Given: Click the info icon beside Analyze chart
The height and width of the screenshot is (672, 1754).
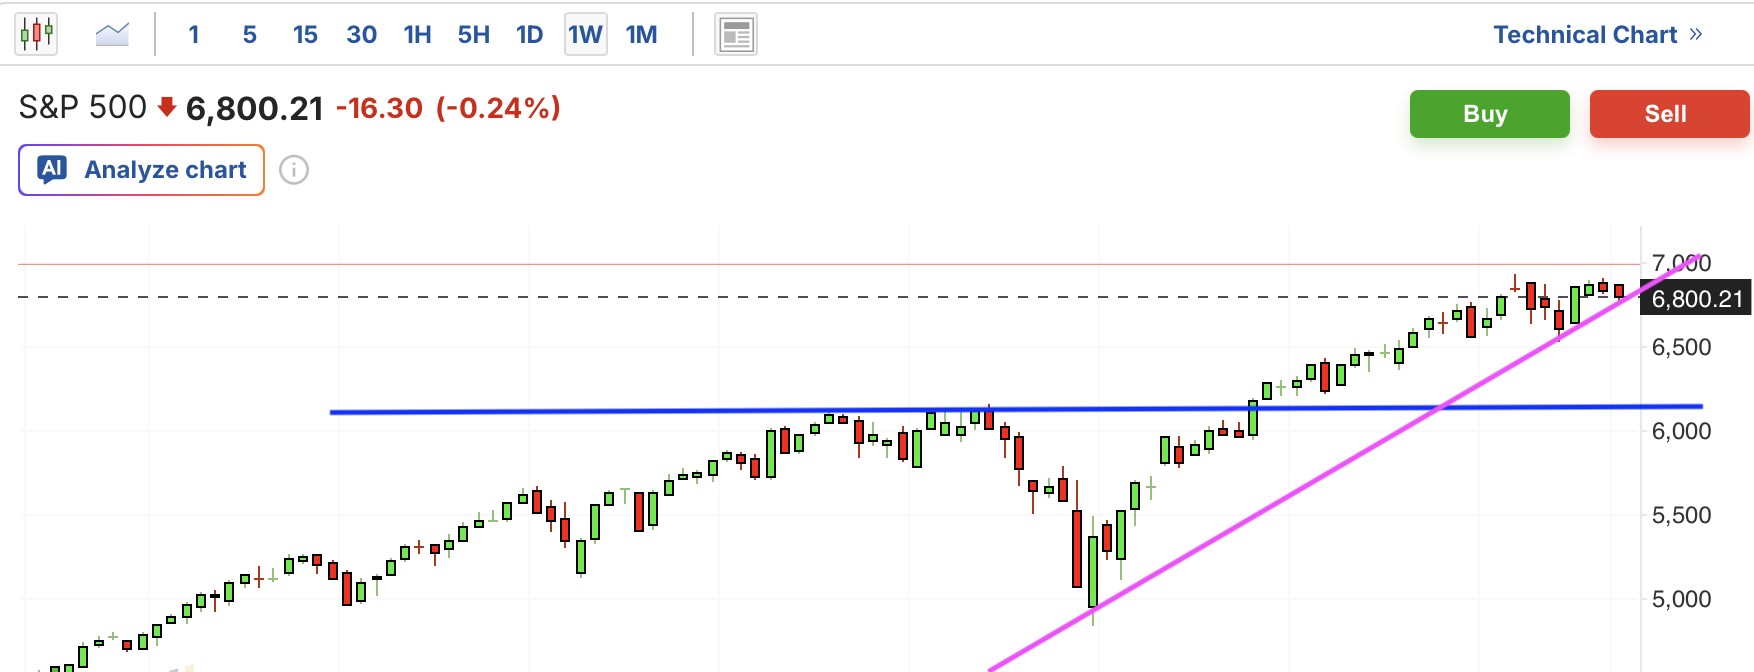Looking at the screenshot, I should pos(294,170).
